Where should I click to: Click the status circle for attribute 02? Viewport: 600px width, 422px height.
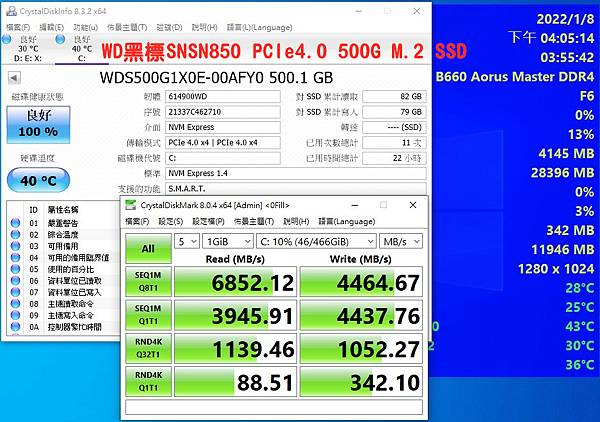(15, 234)
